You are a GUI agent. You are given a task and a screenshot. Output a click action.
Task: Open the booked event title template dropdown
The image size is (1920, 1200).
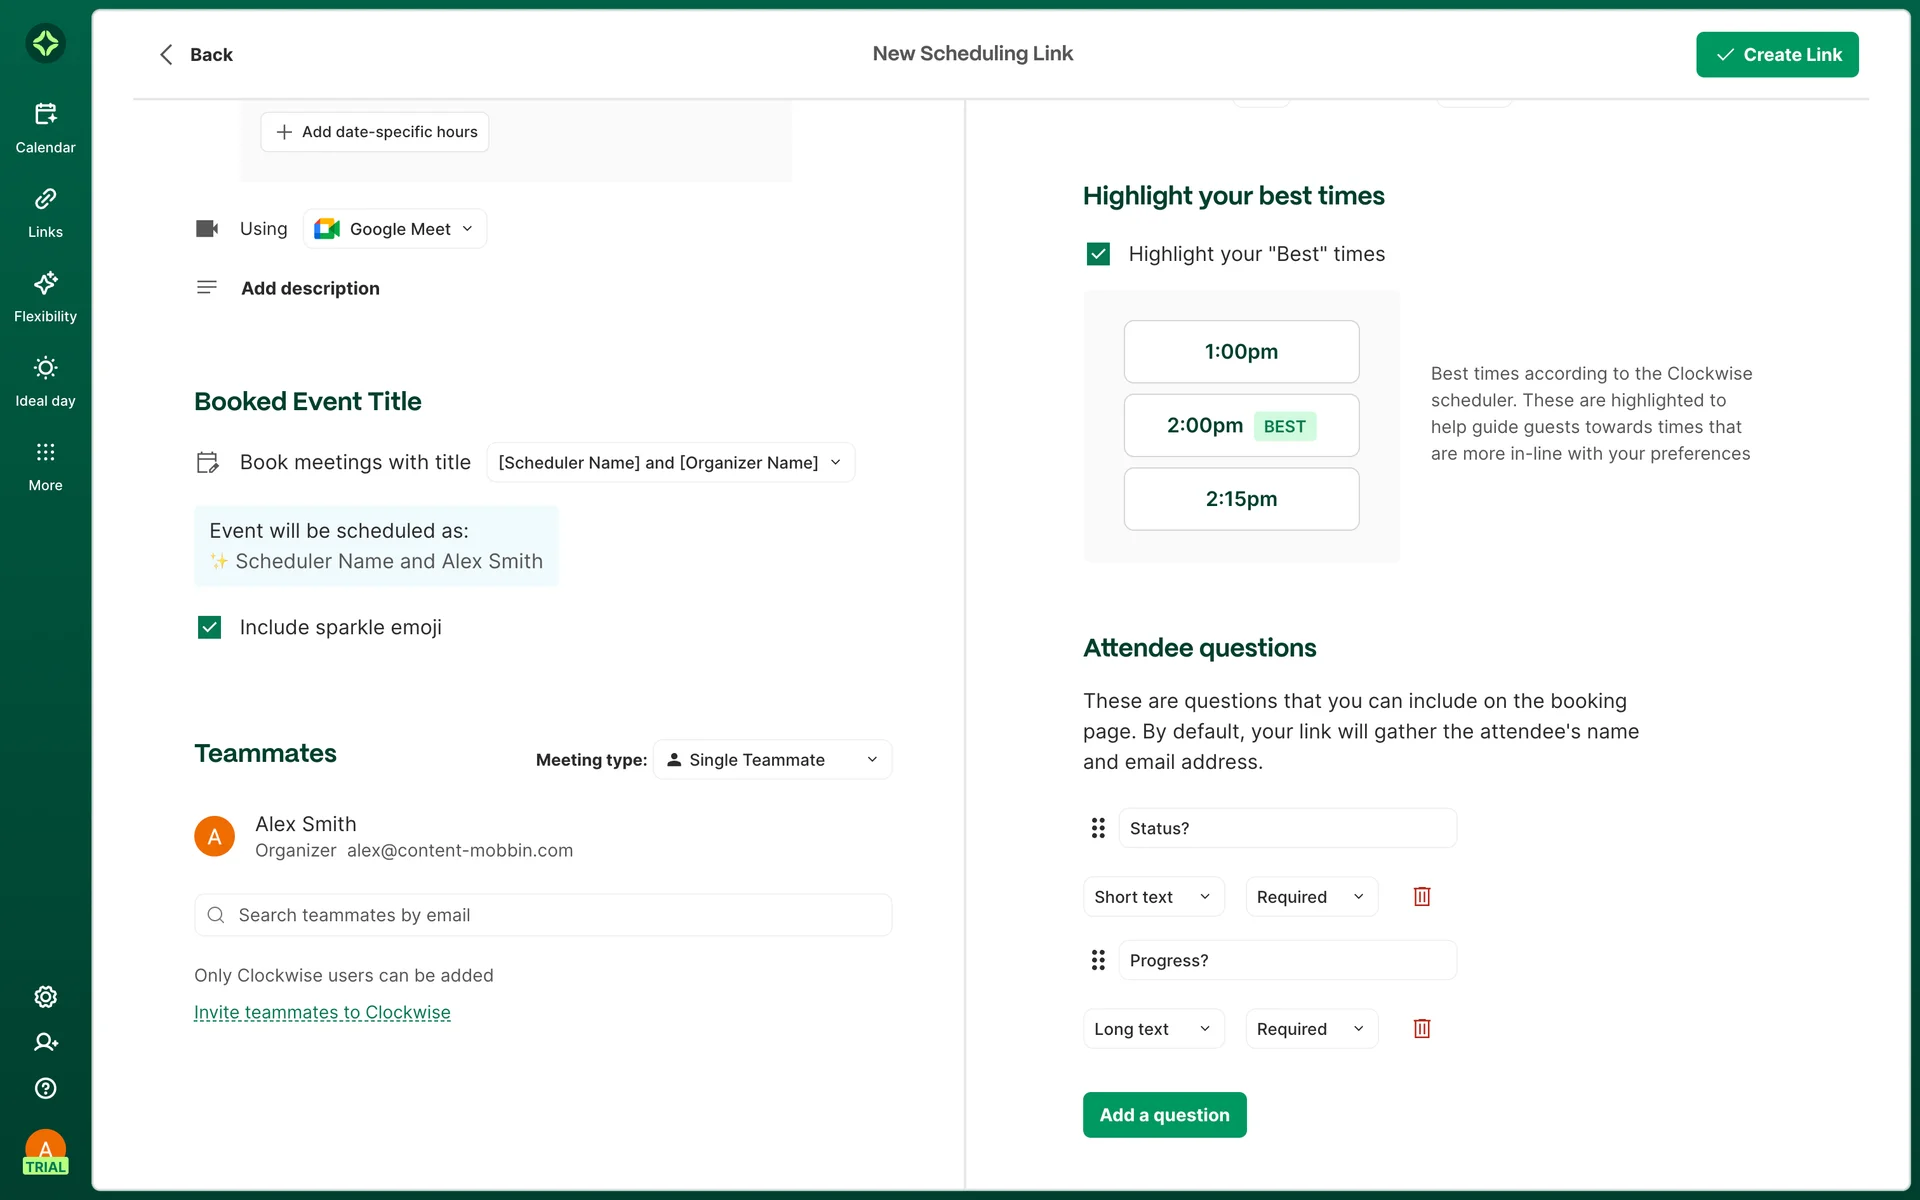(670, 463)
